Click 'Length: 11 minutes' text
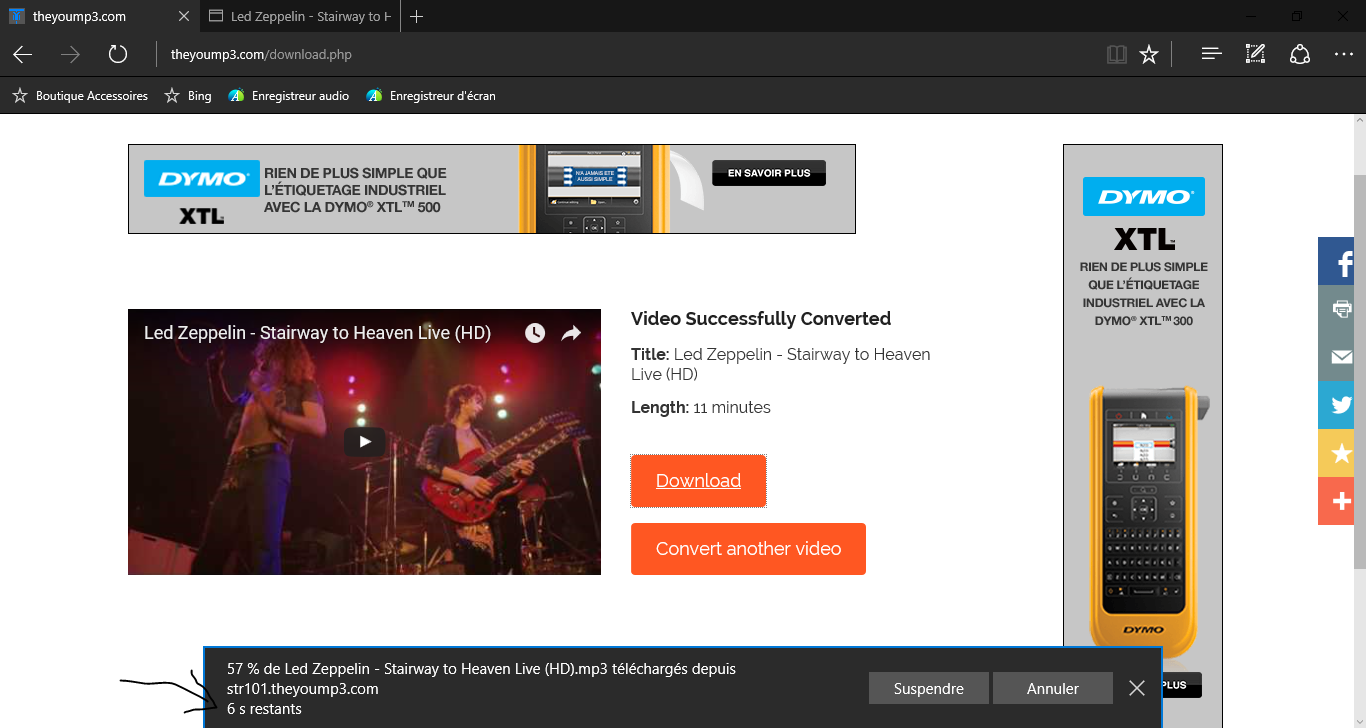1366x728 pixels. pos(701,408)
